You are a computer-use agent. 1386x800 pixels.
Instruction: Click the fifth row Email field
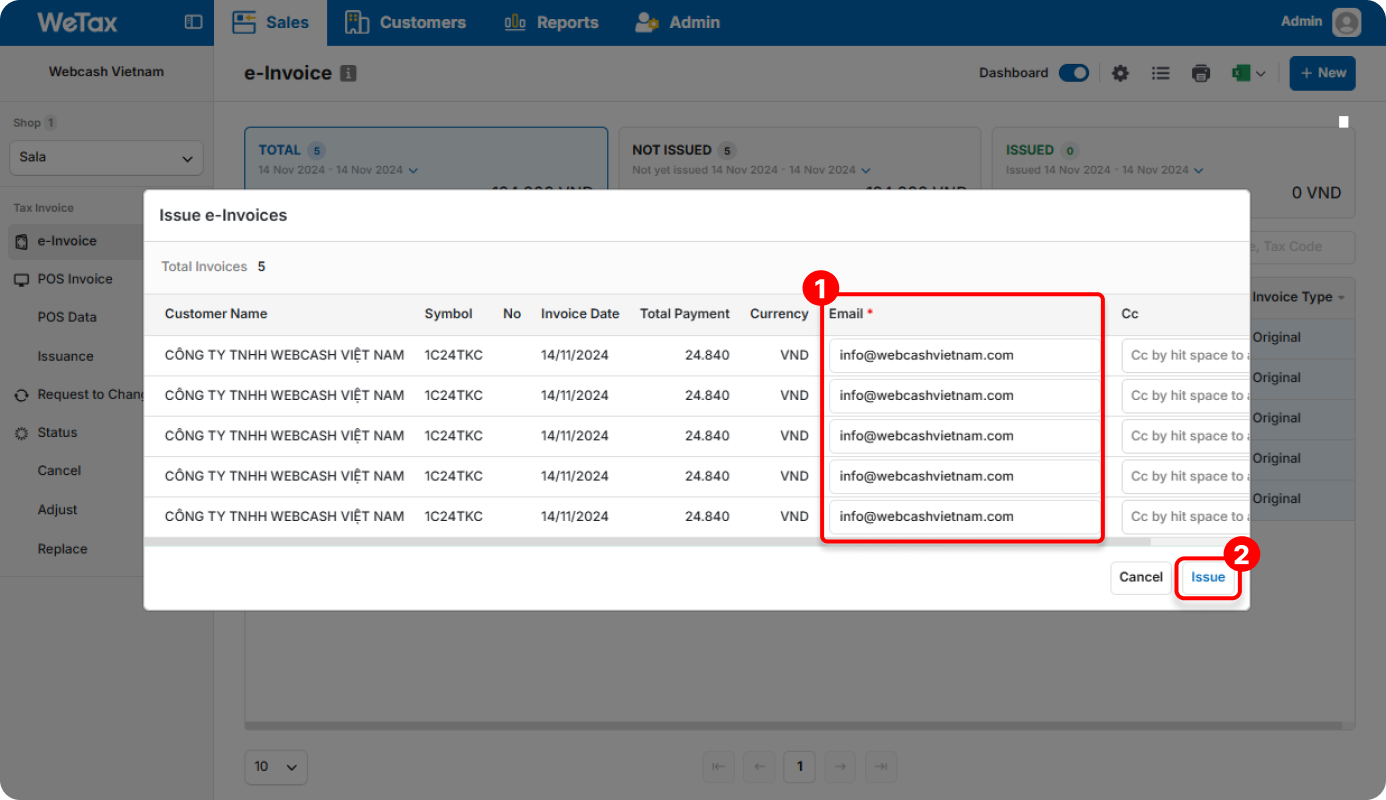click(964, 516)
